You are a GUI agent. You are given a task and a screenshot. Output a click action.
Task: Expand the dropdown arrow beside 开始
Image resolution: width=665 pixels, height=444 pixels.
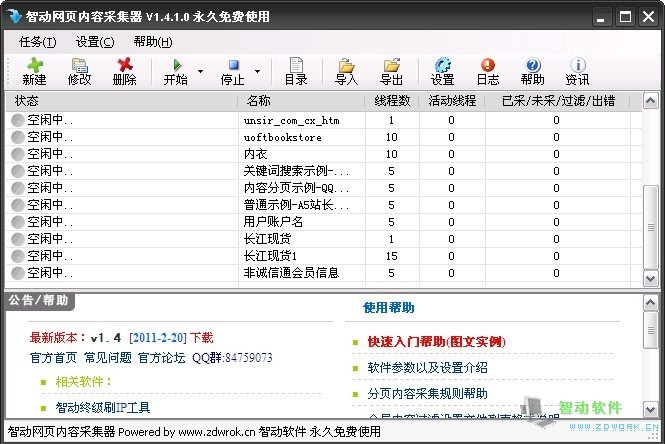click(200, 72)
